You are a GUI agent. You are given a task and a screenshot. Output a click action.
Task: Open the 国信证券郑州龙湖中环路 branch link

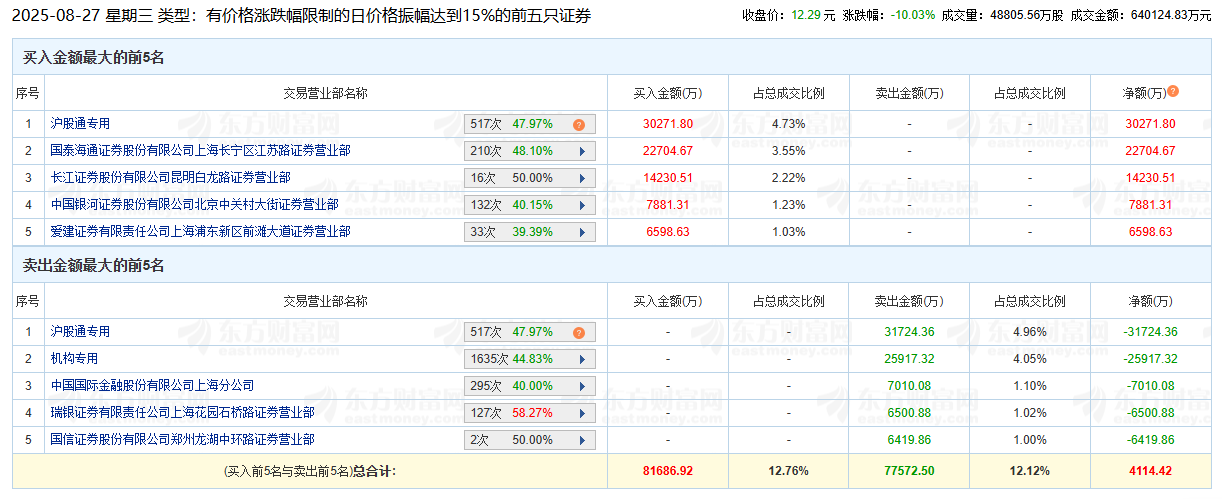click(182, 439)
